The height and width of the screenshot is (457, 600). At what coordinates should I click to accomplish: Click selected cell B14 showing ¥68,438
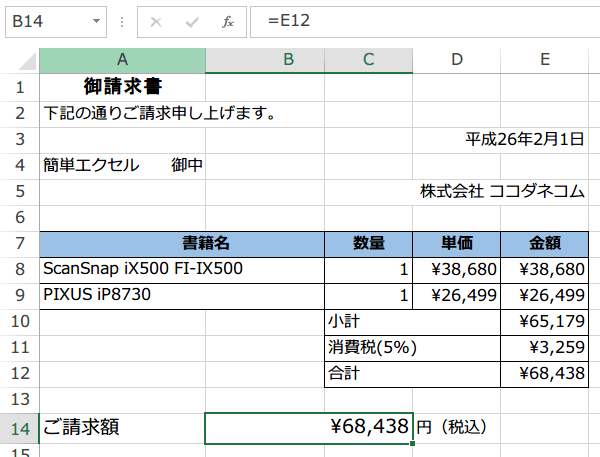coord(309,428)
